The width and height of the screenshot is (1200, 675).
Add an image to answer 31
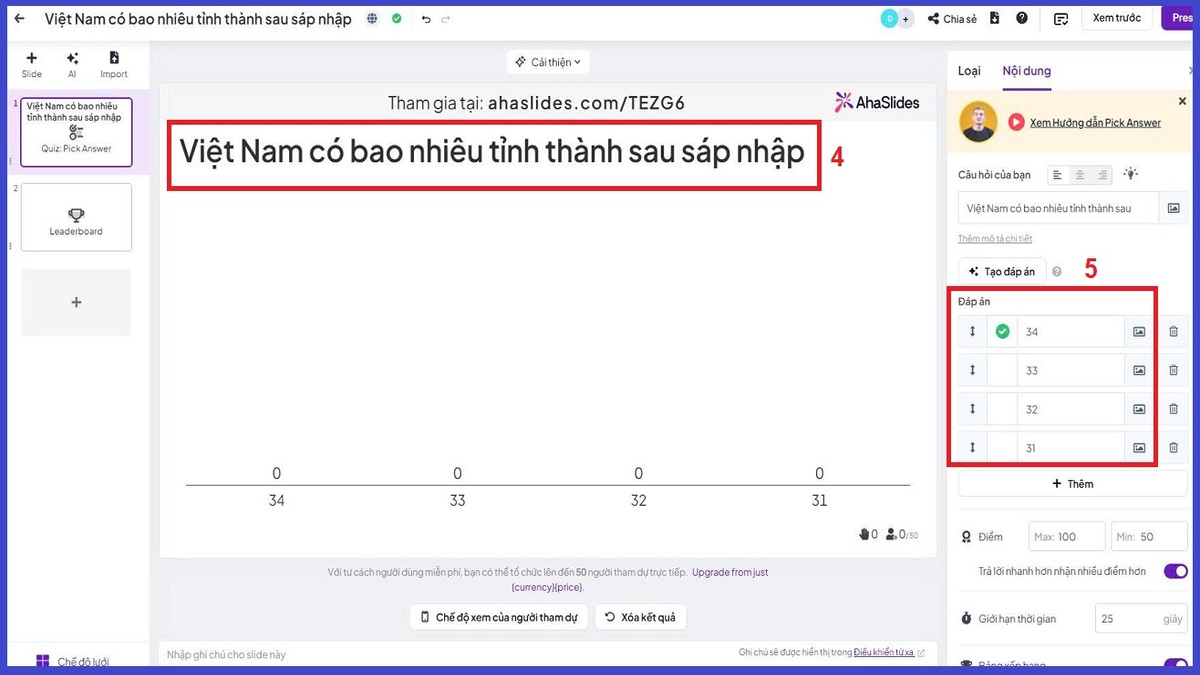point(1139,448)
